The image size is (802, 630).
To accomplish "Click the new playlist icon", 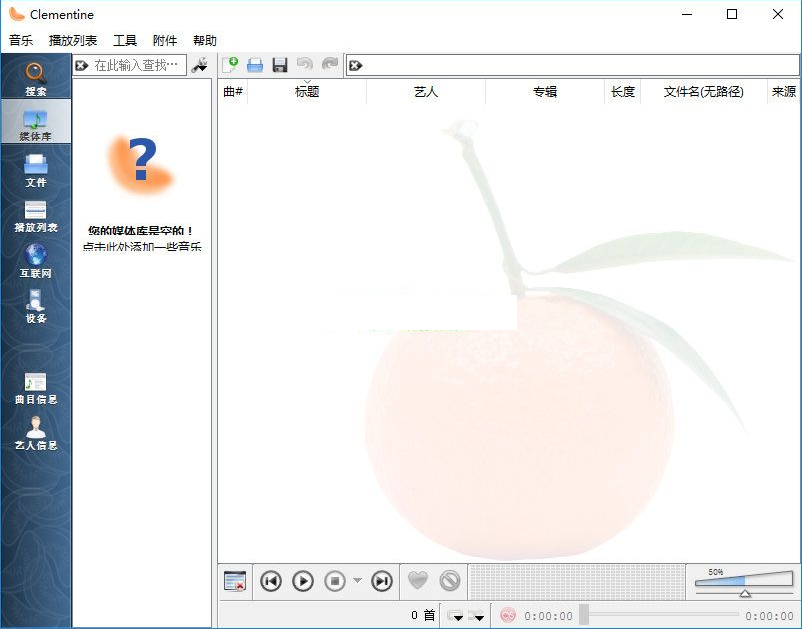I will click(230, 65).
